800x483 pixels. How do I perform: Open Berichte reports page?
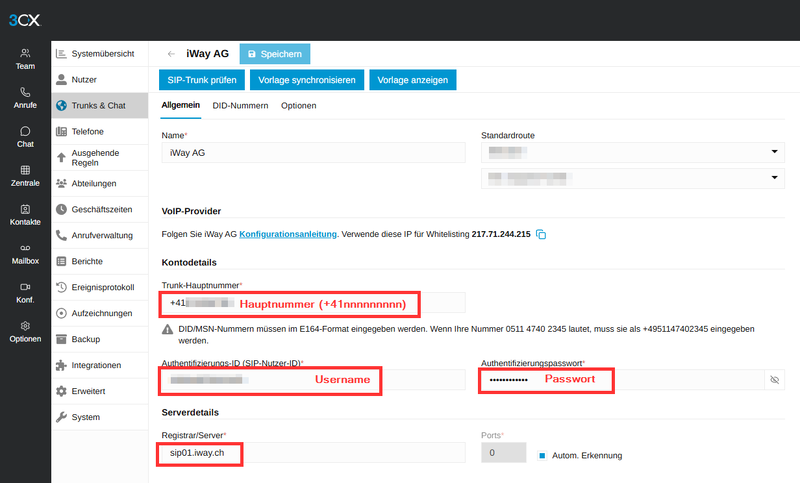click(x=99, y=262)
